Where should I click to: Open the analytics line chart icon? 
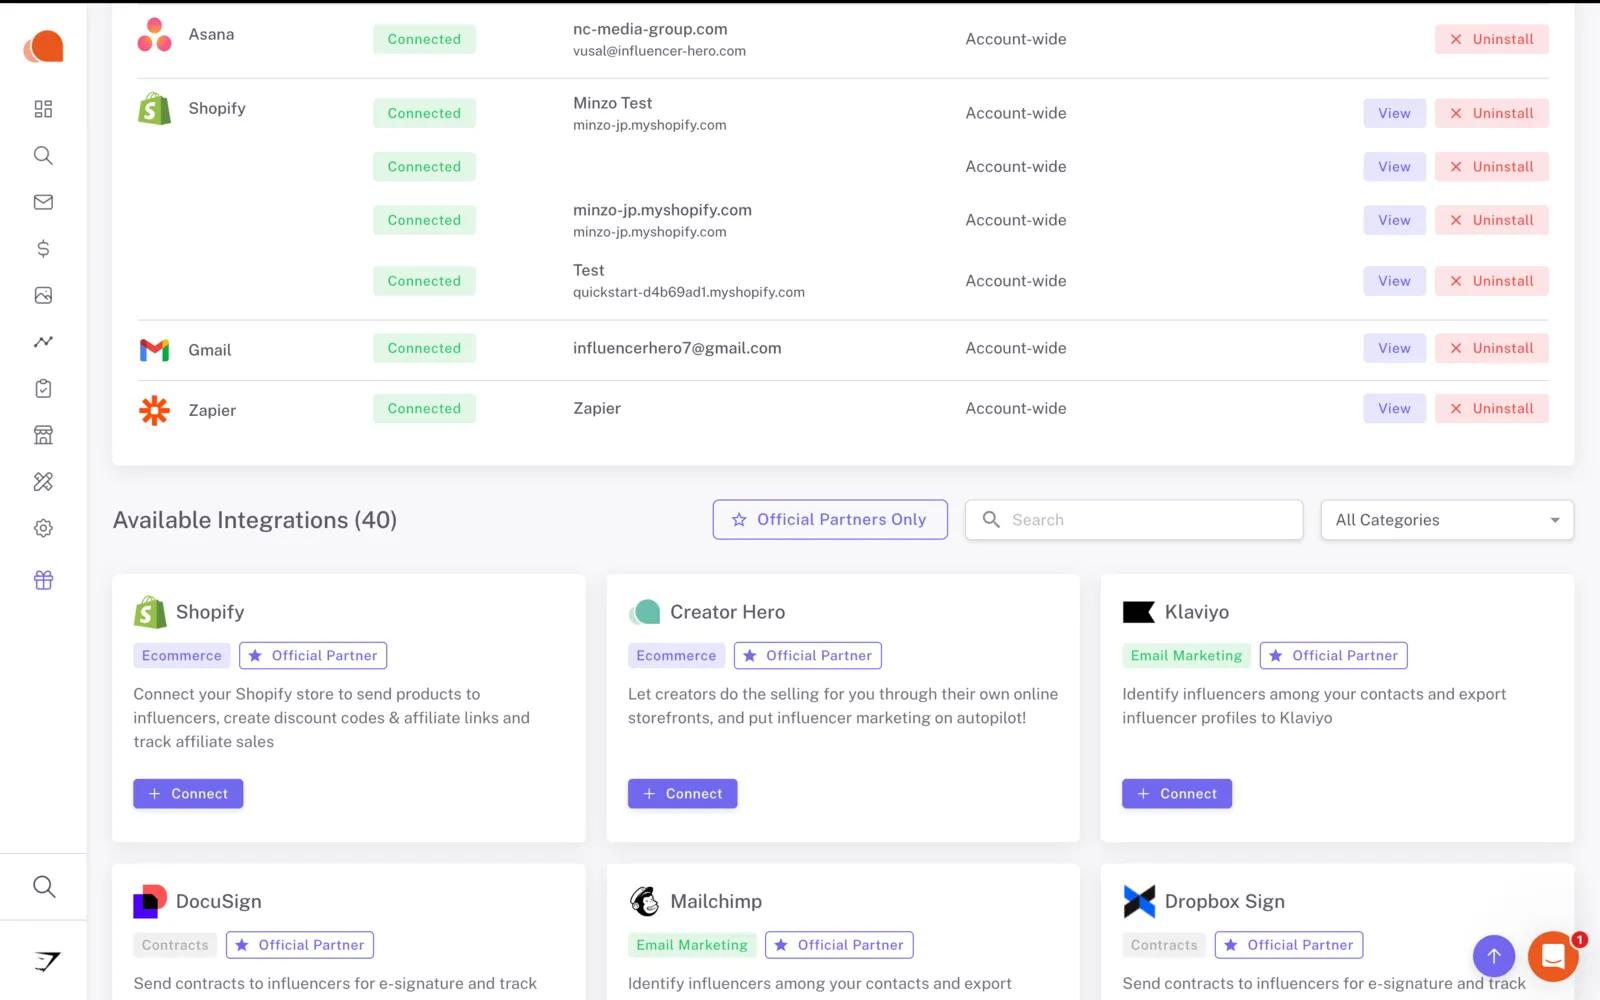click(43, 342)
